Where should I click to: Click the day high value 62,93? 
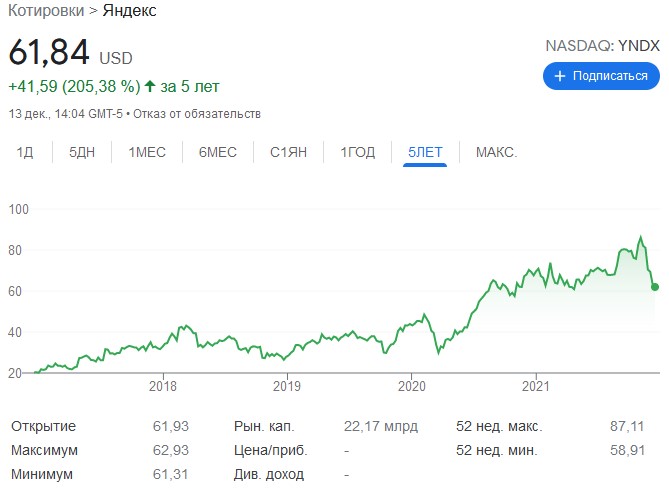171,450
